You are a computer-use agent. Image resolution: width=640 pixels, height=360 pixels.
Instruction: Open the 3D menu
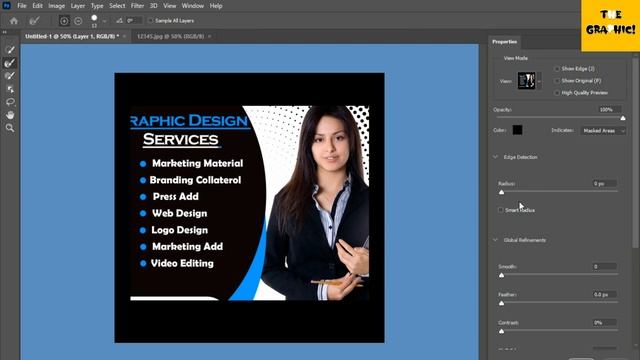click(153, 6)
